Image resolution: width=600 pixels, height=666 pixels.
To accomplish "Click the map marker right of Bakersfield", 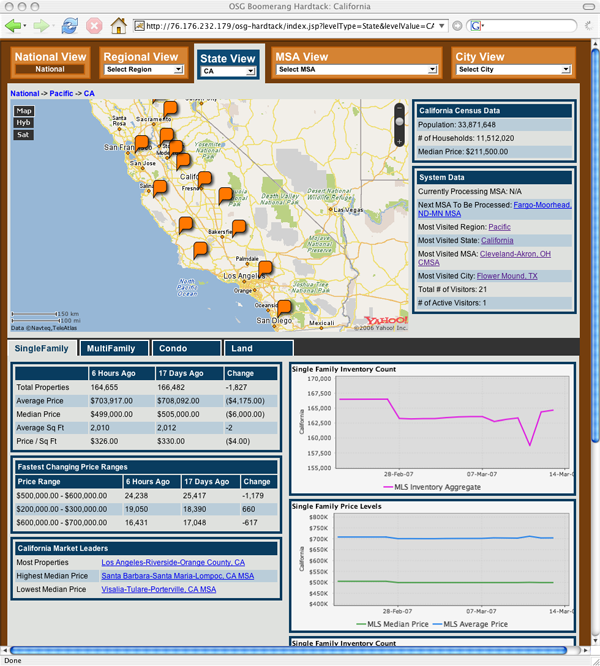I will pyautogui.click(x=239, y=228).
